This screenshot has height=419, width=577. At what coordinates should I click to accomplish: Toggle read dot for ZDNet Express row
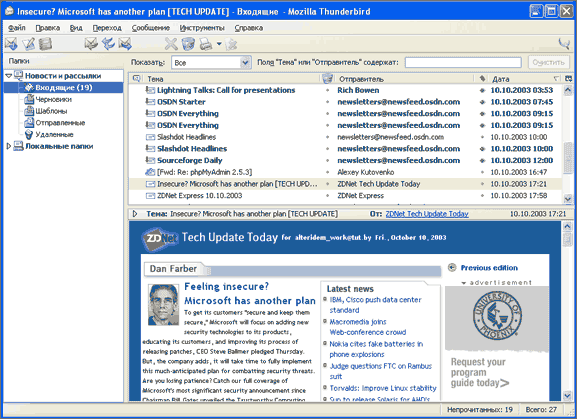(x=327, y=196)
